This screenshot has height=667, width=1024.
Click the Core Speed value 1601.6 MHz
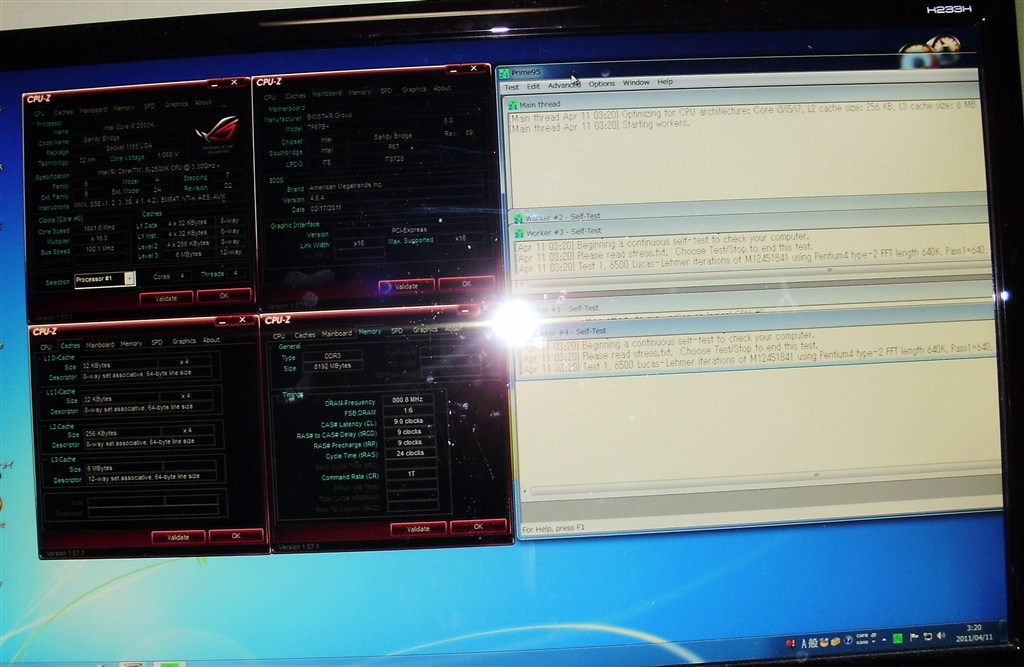coord(99,228)
